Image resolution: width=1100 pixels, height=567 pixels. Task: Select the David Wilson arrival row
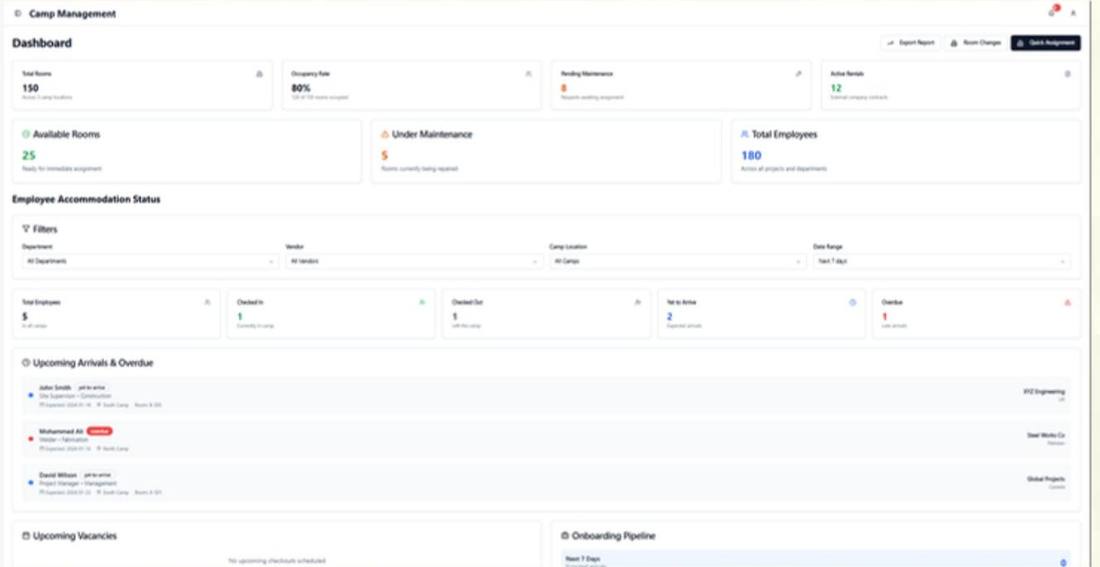click(546, 483)
